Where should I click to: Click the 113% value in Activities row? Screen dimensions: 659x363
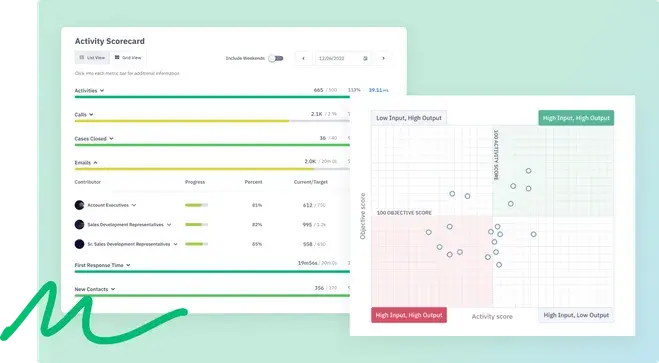pos(354,90)
